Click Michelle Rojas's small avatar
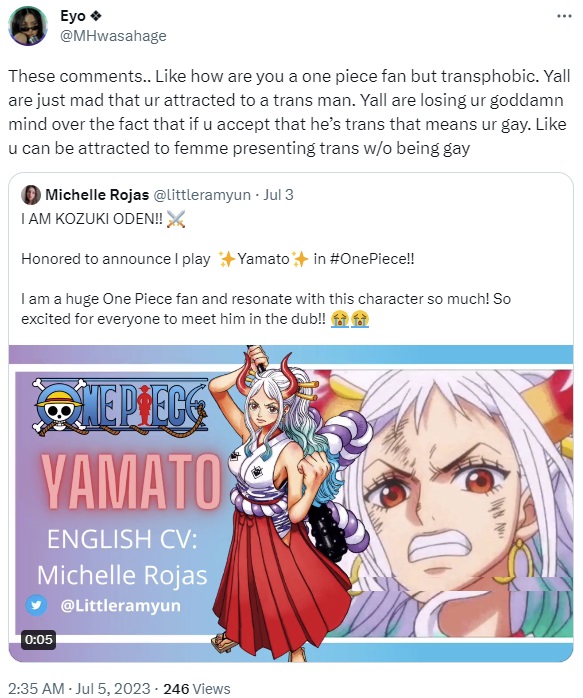 (x=31, y=195)
